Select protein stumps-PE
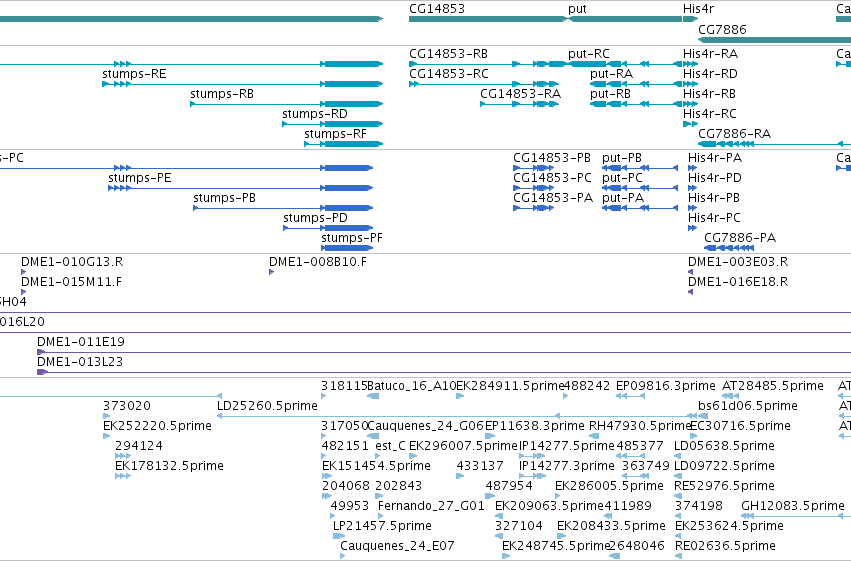Viewport: 851px width, 561px height. pos(240,188)
